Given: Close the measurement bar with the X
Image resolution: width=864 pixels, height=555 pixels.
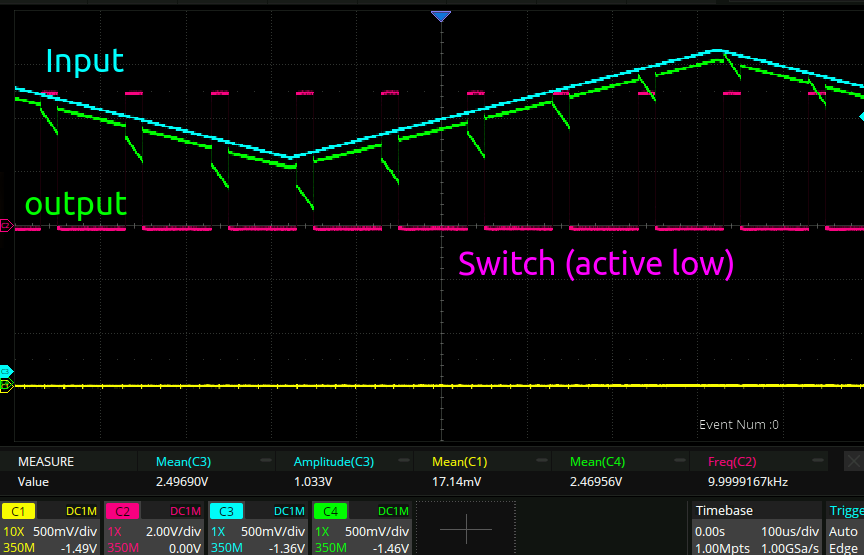Looking at the screenshot, I should [x=852, y=462].
